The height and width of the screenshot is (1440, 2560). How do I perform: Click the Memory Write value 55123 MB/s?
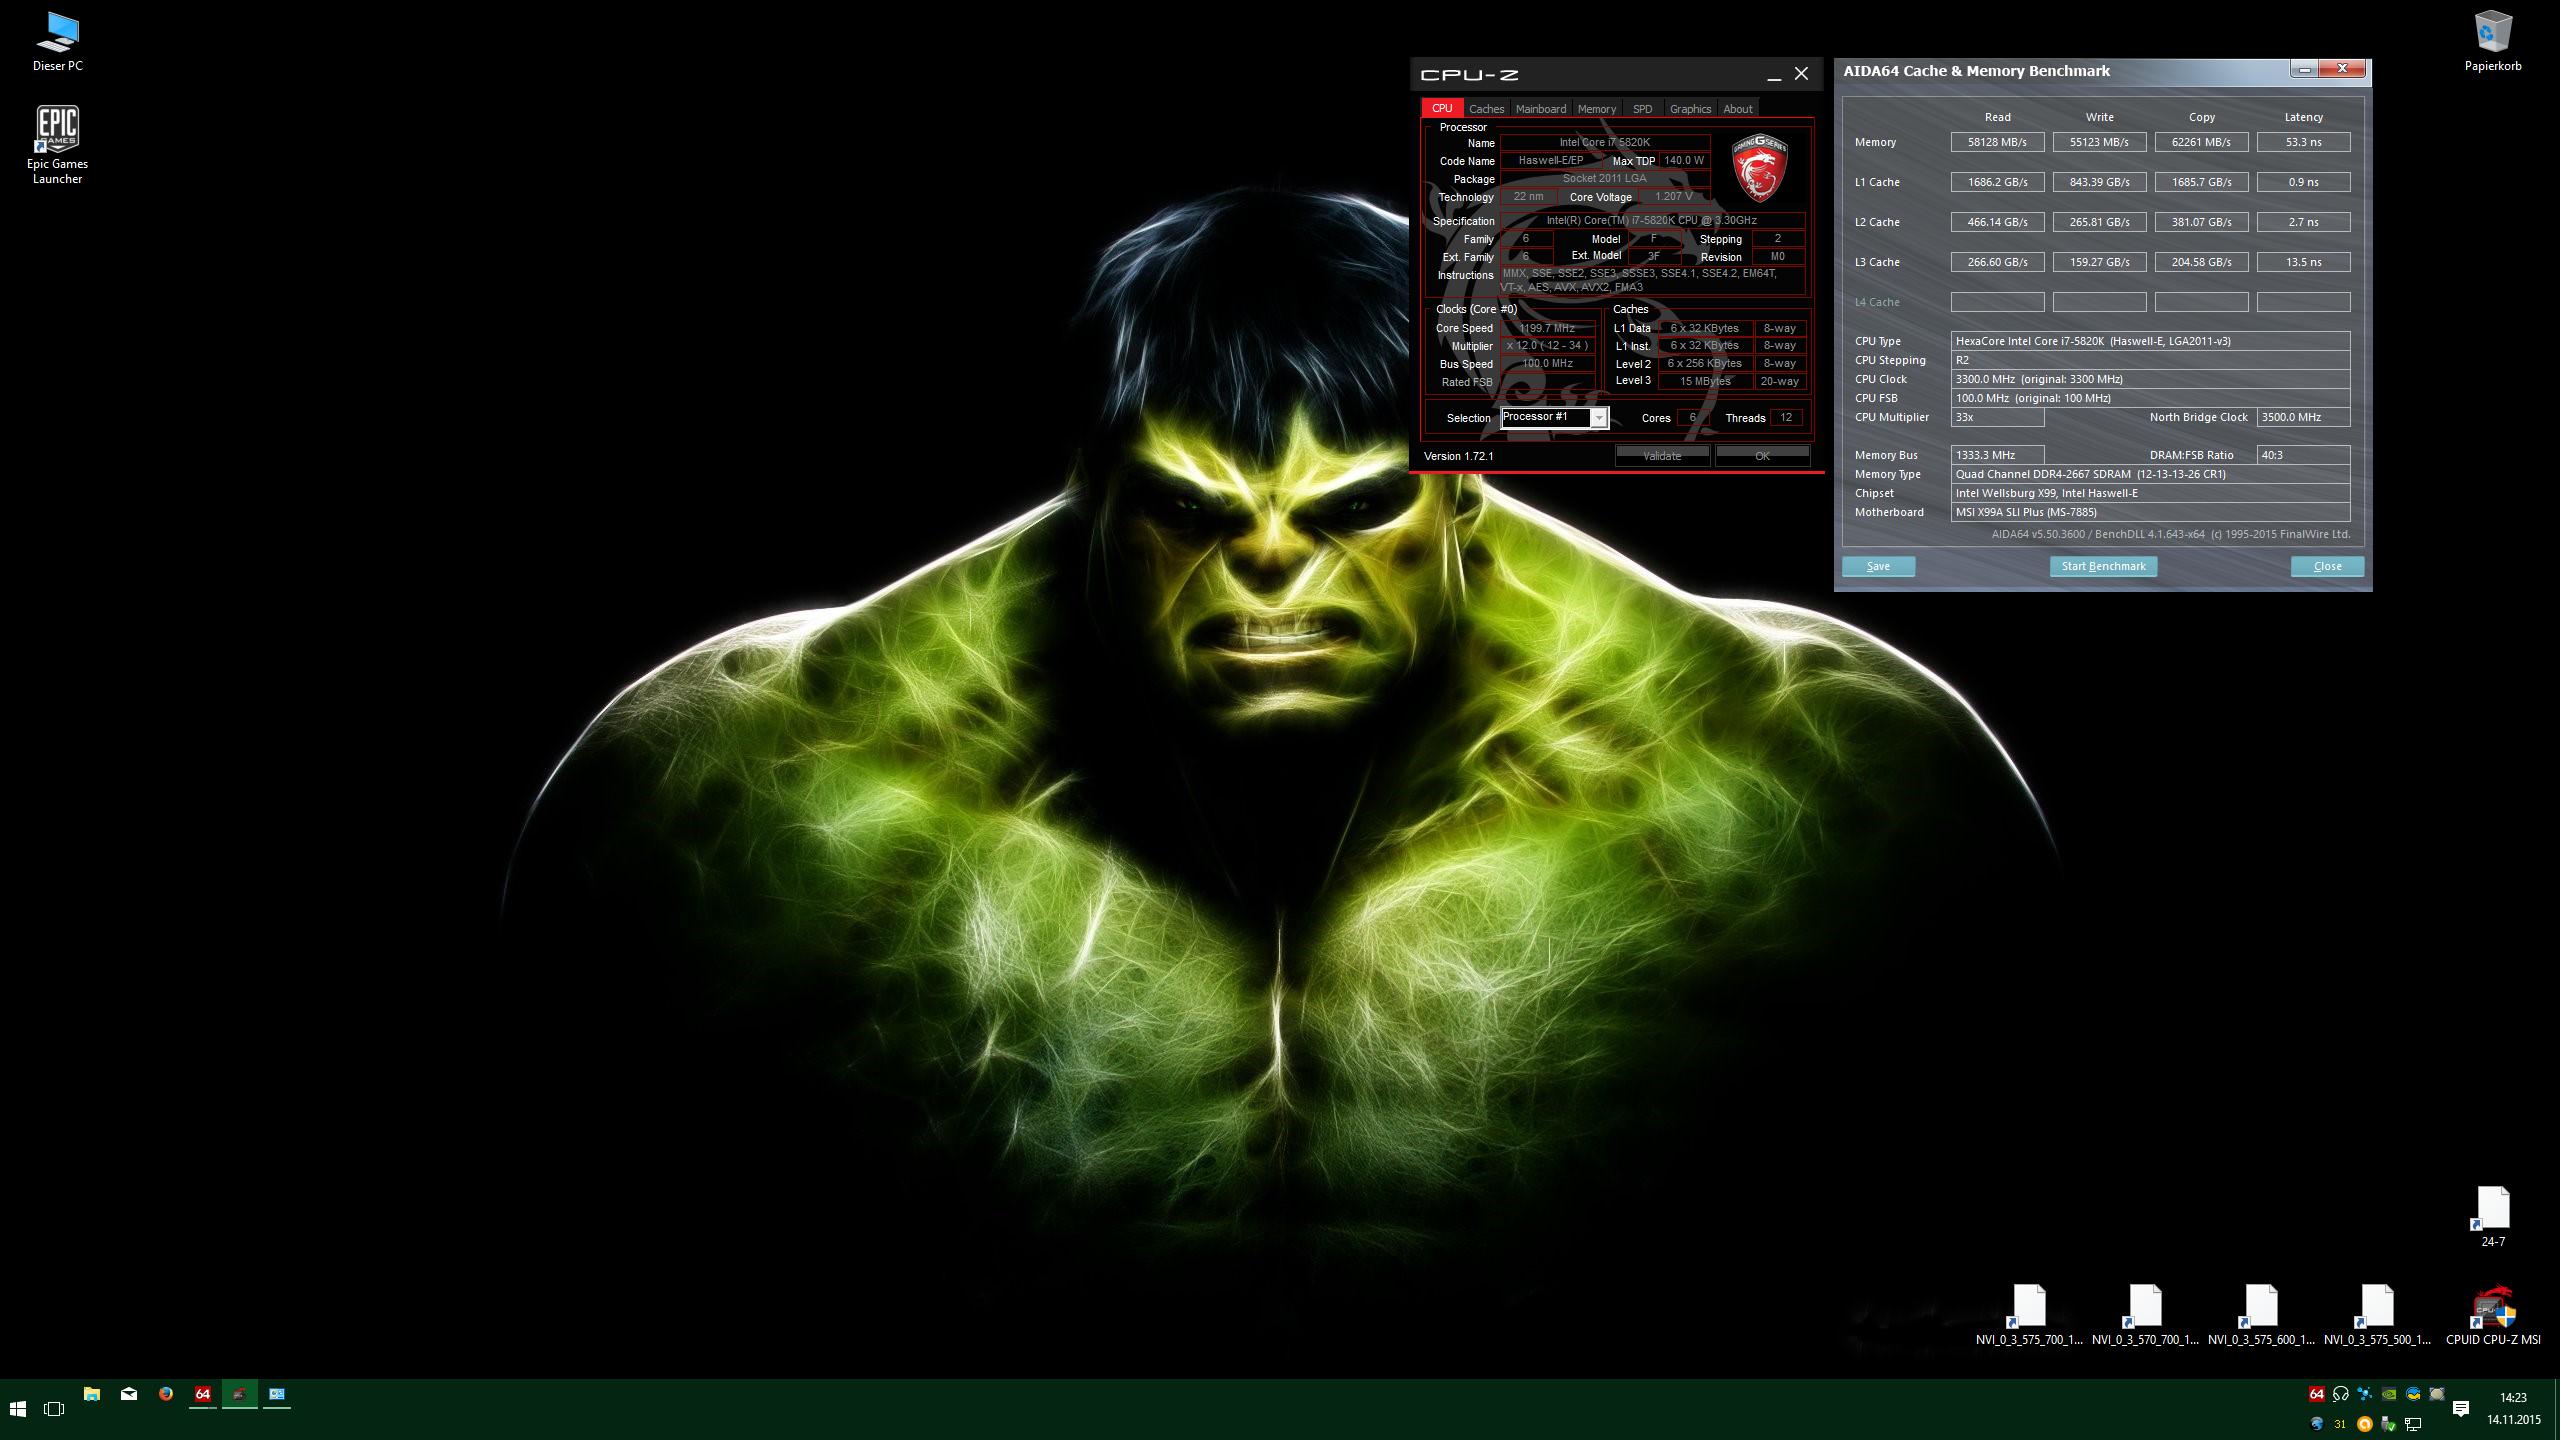(x=2099, y=142)
